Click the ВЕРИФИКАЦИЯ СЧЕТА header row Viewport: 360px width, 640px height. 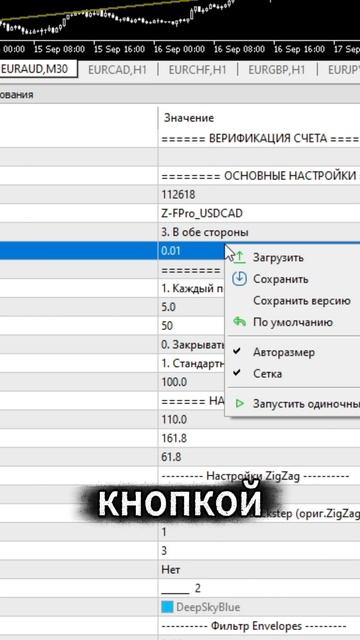(259, 138)
